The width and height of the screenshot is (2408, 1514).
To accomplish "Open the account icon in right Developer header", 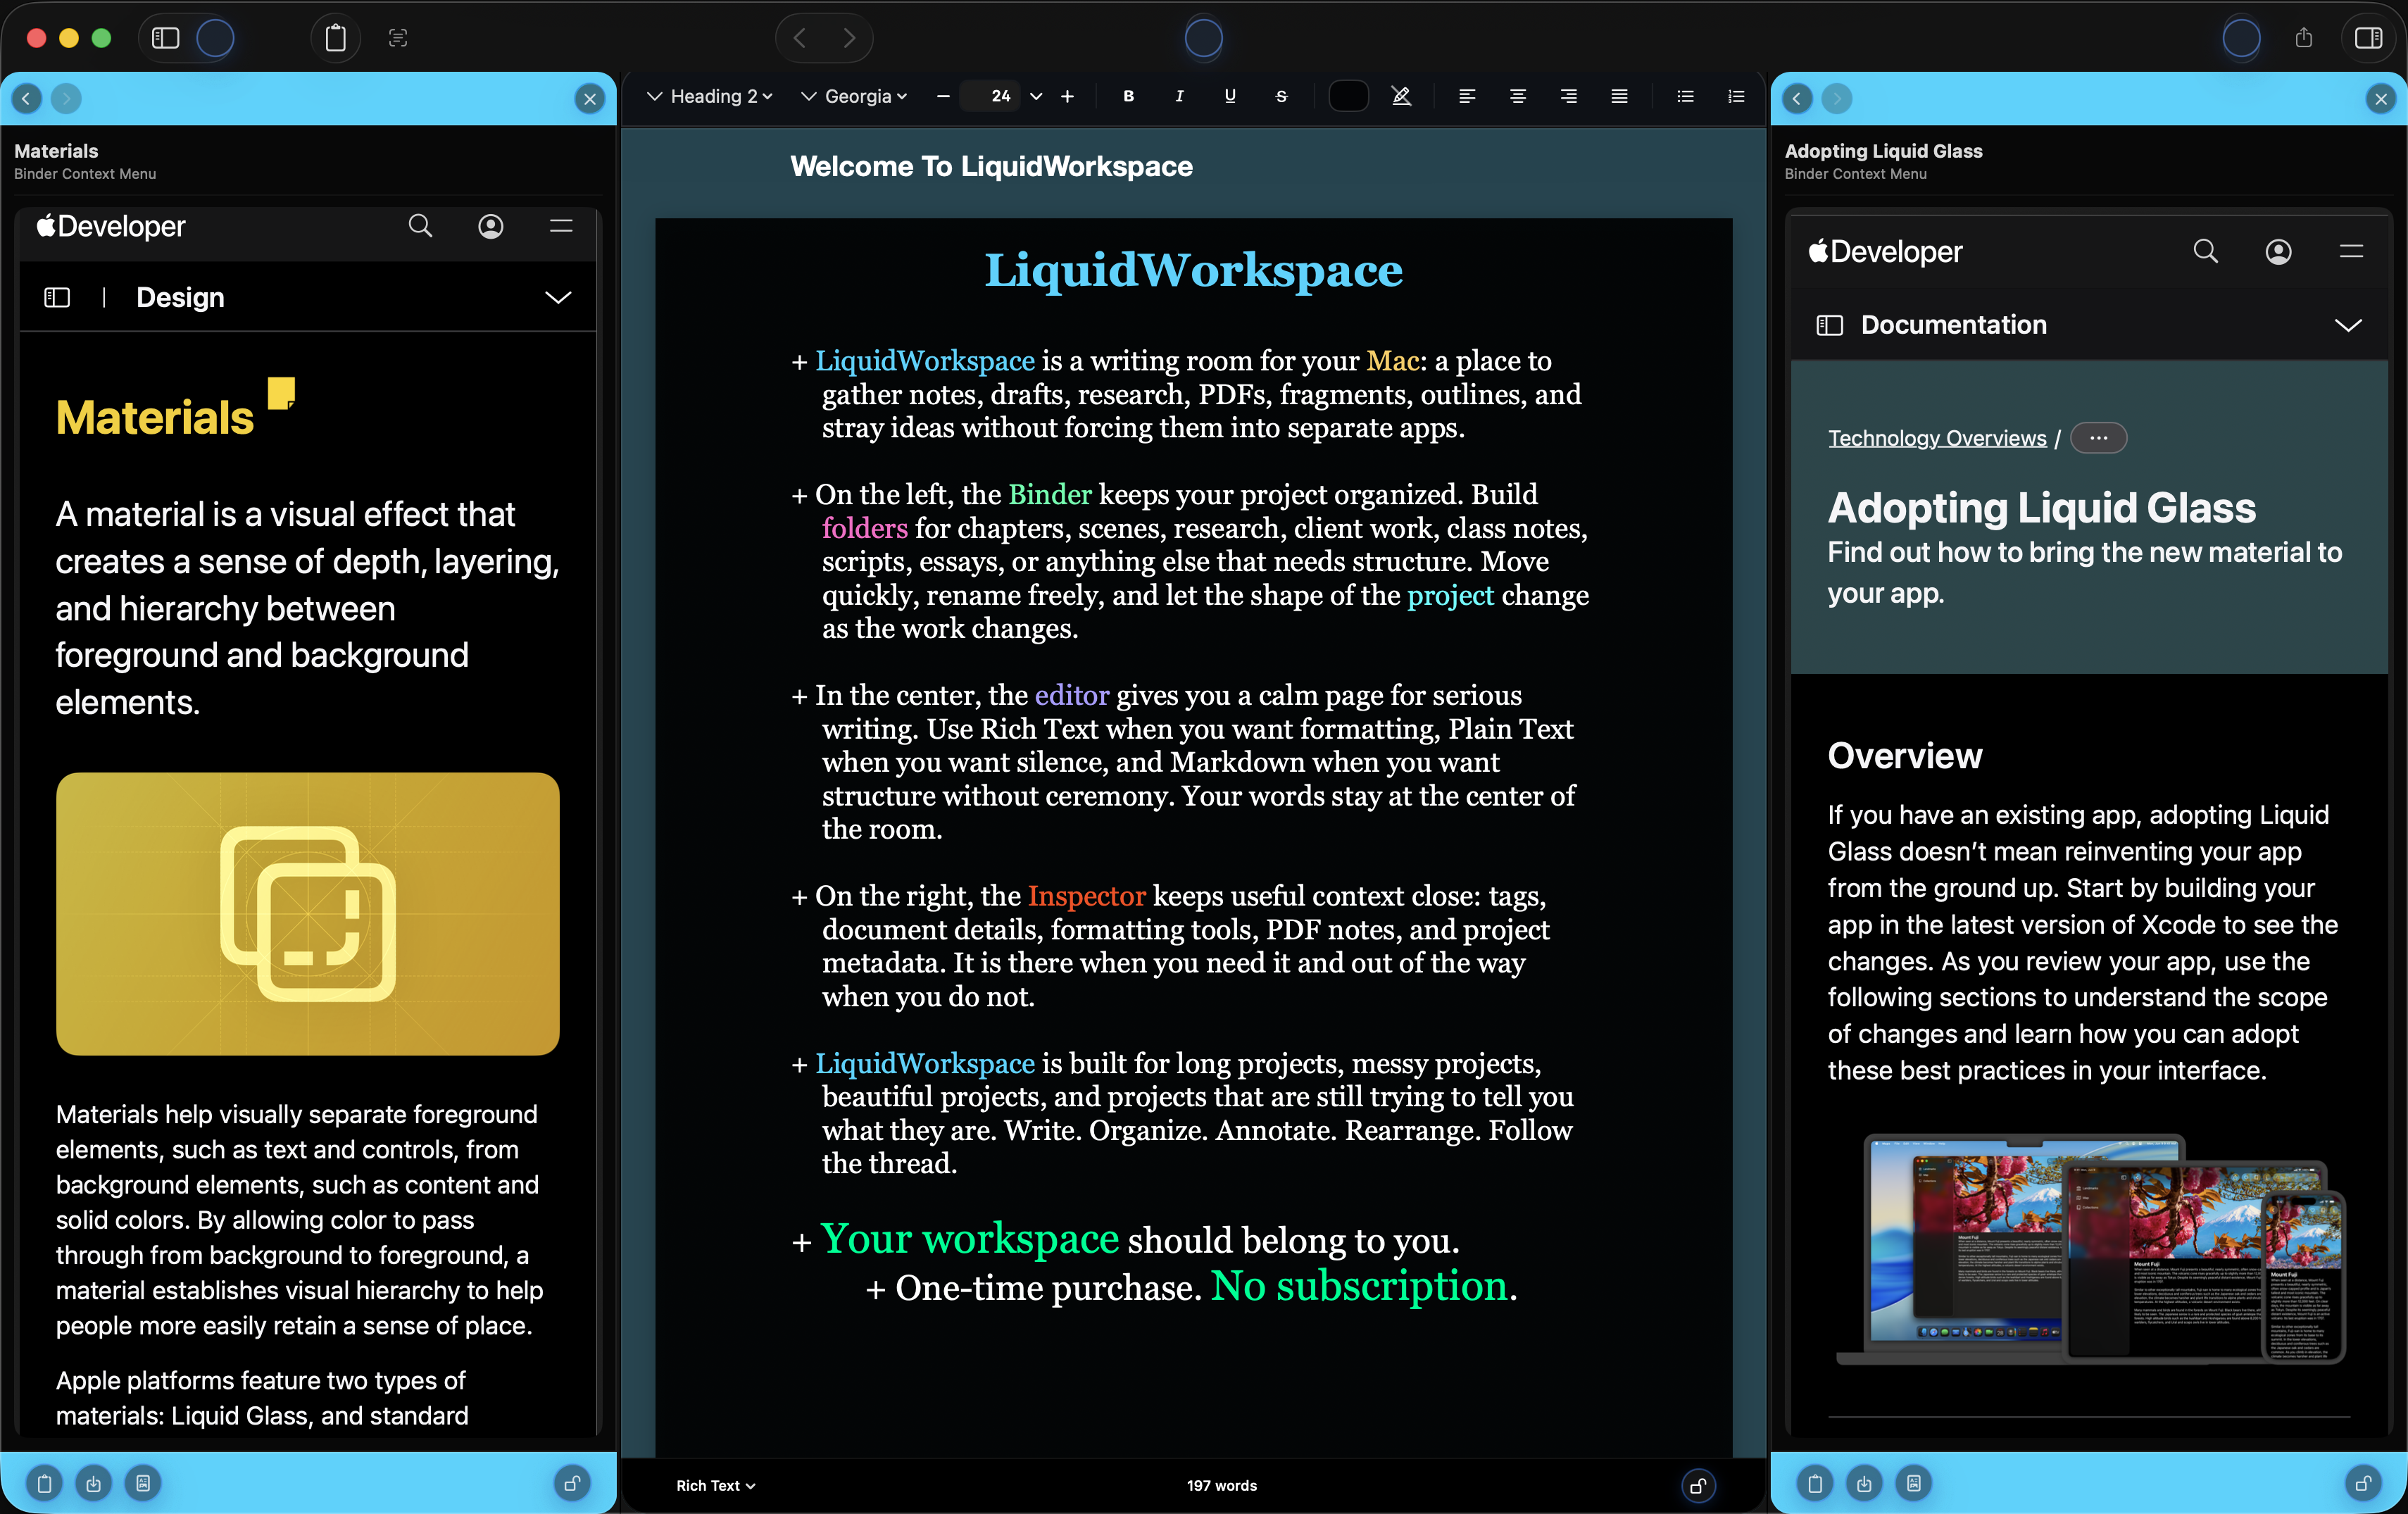I will [x=2278, y=251].
